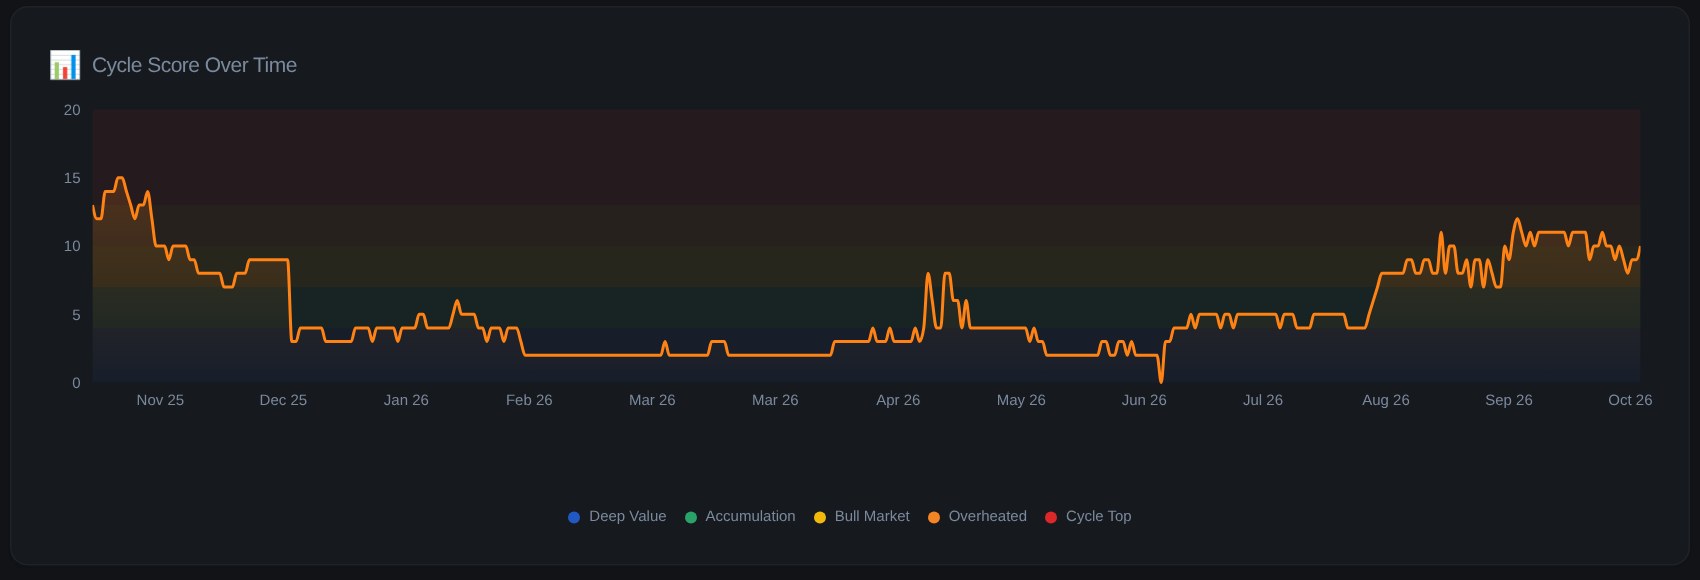Image resolution: width=1700 pixels, height=580 pixels.
Task: Click the Jan 26 x-axis label
Action: [x=406, y=400]
